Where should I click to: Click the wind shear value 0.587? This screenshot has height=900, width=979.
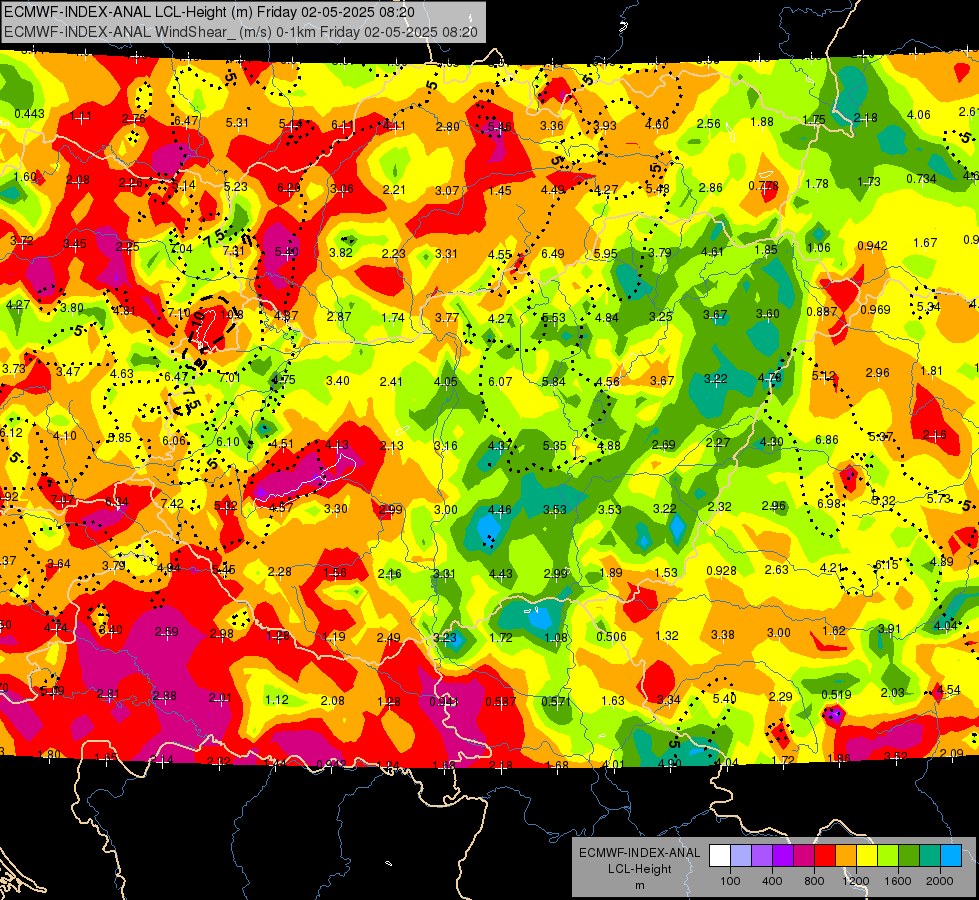pos(500,702)
